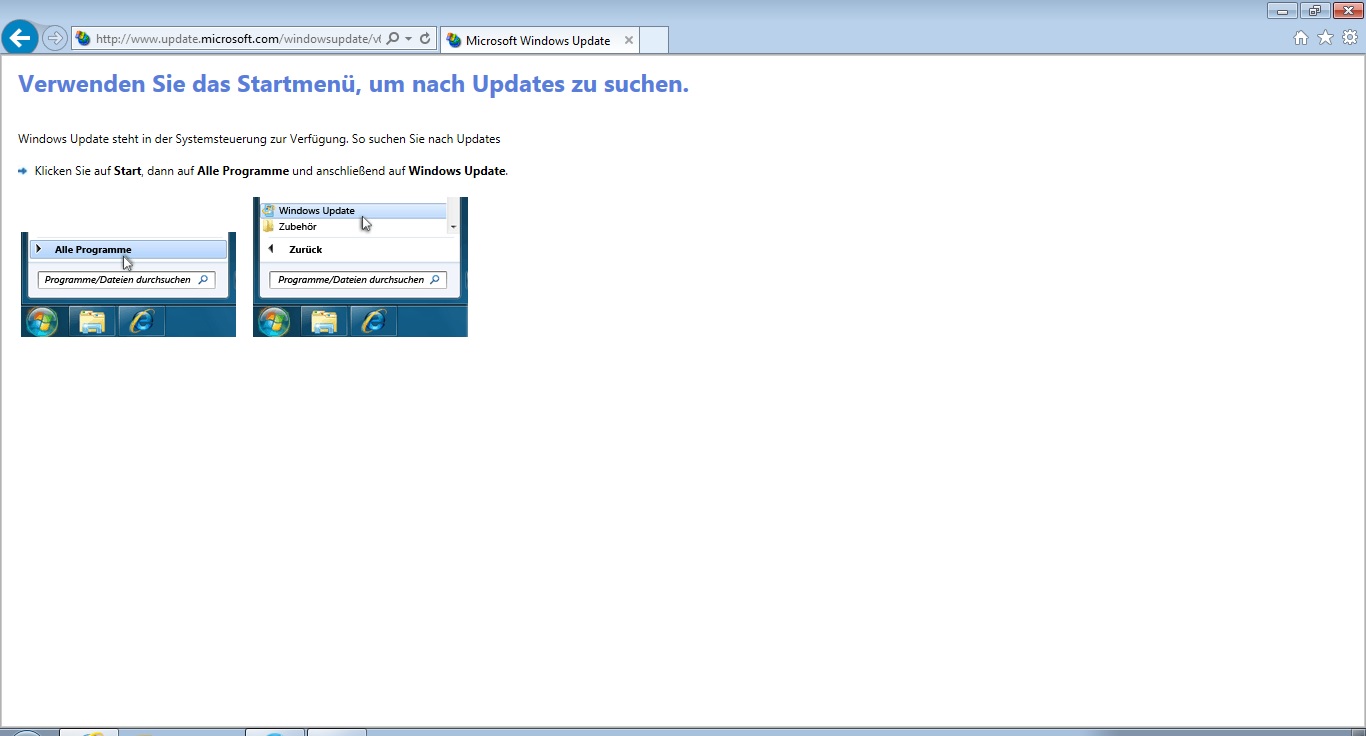Open the Home page icon

[1301, 38]
